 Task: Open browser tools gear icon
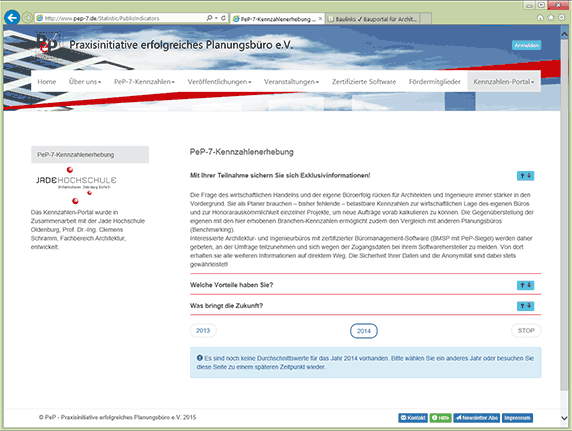[x=562, y=18]
